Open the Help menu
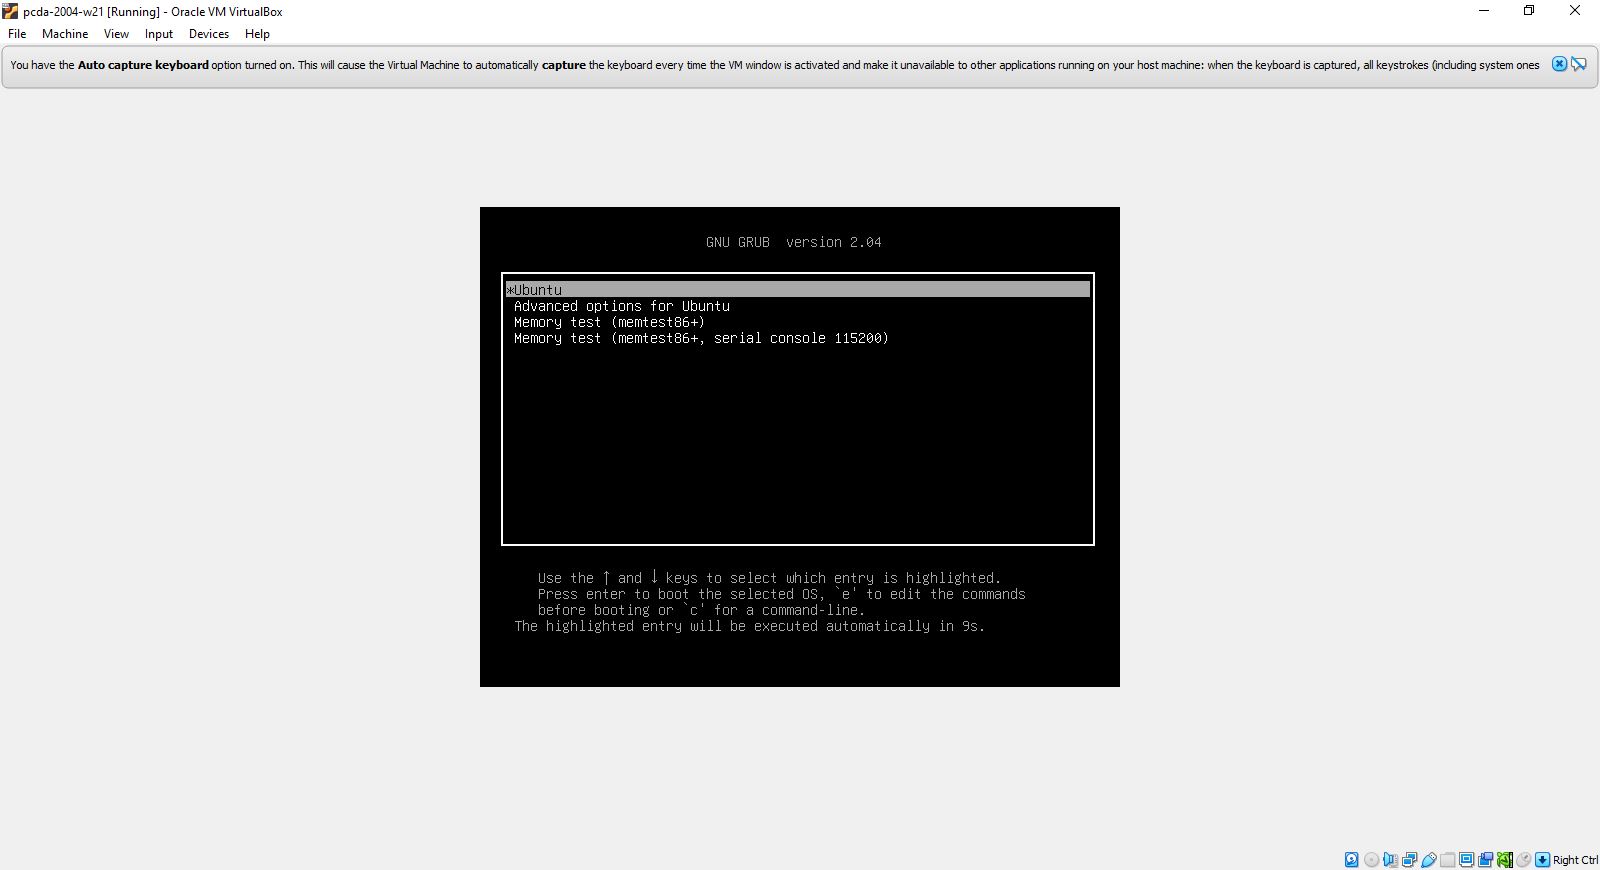This screenshot has height=870, width=1600. pos(257,34)
